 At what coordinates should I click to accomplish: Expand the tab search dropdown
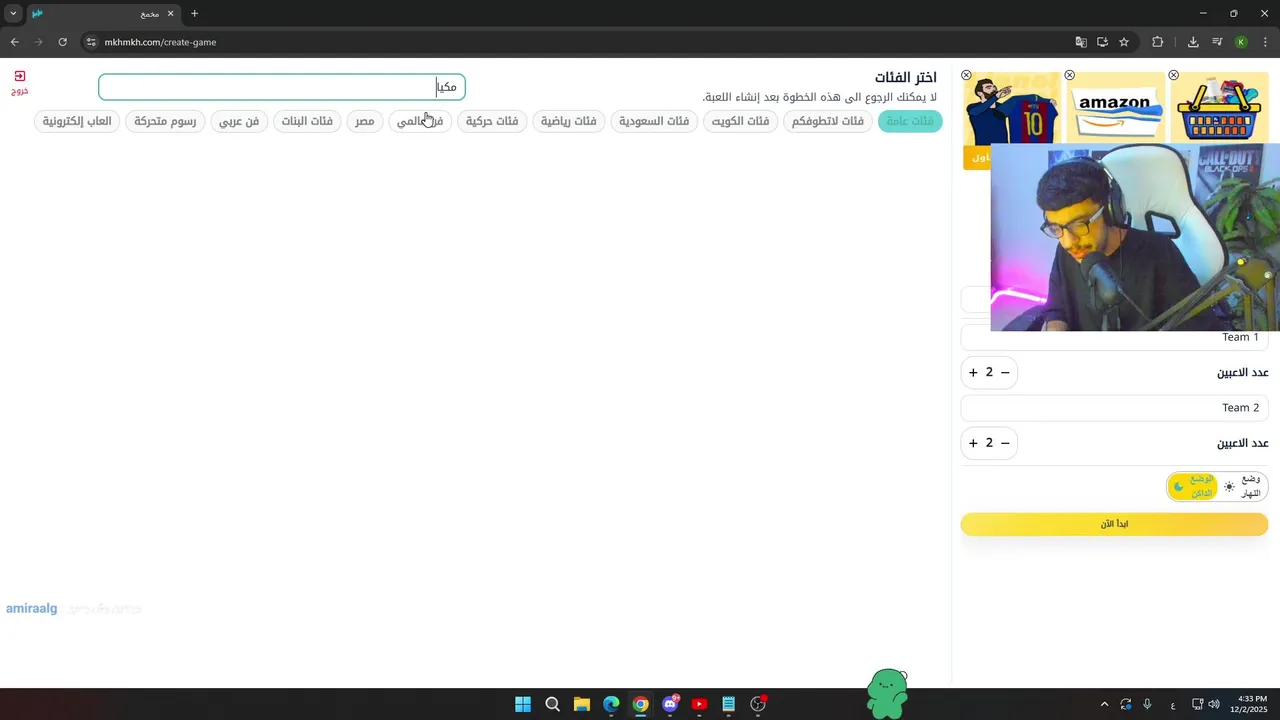[13, 14]
